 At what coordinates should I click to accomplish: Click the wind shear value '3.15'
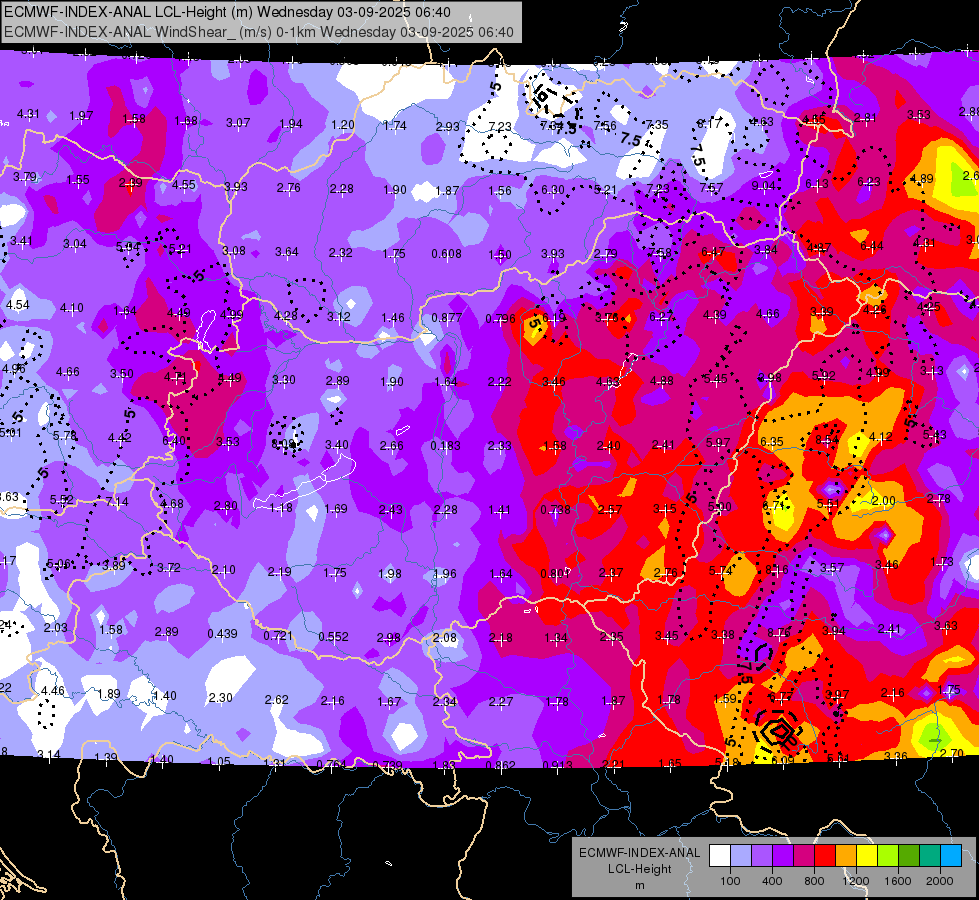click(664, 508)
